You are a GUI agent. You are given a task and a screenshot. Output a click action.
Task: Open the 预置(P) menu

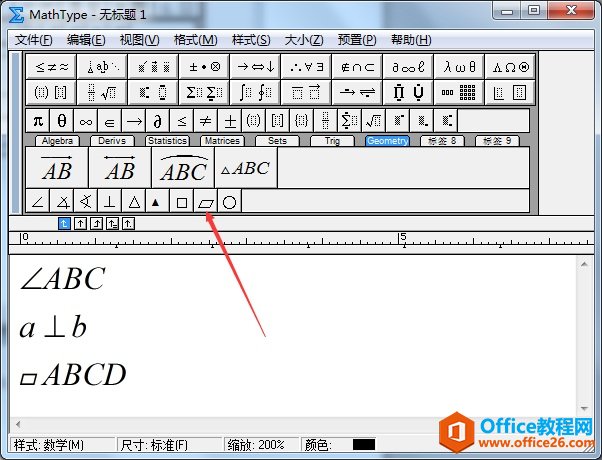coord(357,40)
